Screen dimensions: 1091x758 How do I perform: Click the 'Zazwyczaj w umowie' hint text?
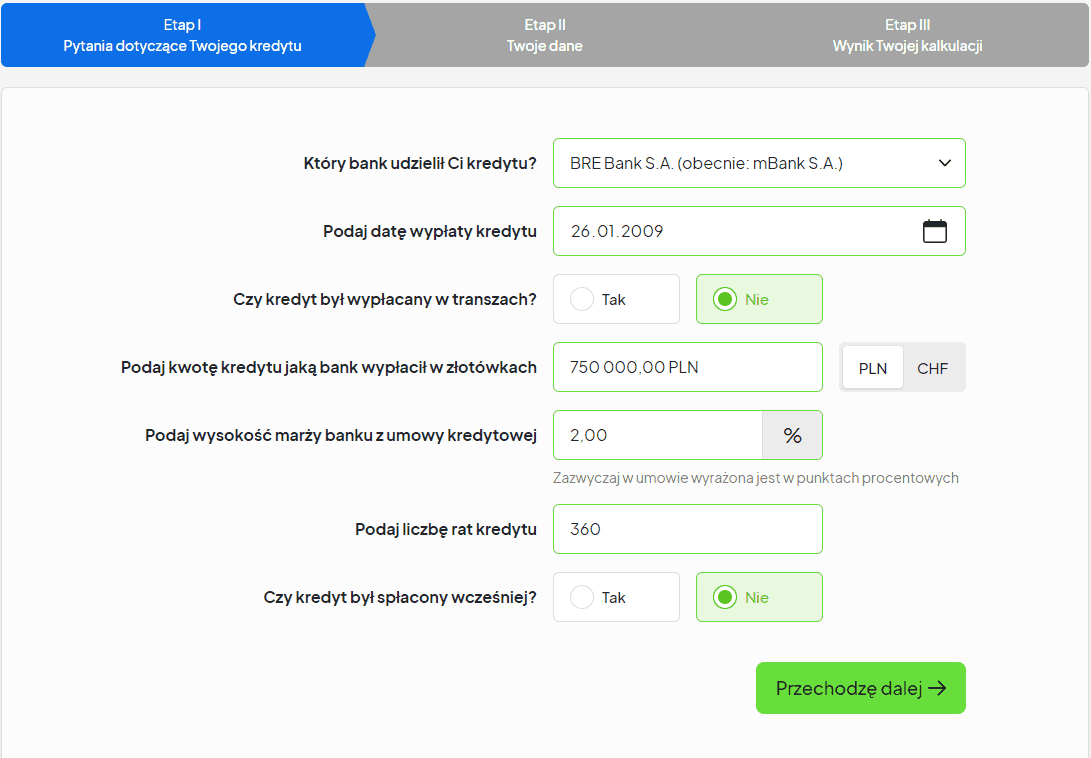pyautogui.click(x=756, y=478)
